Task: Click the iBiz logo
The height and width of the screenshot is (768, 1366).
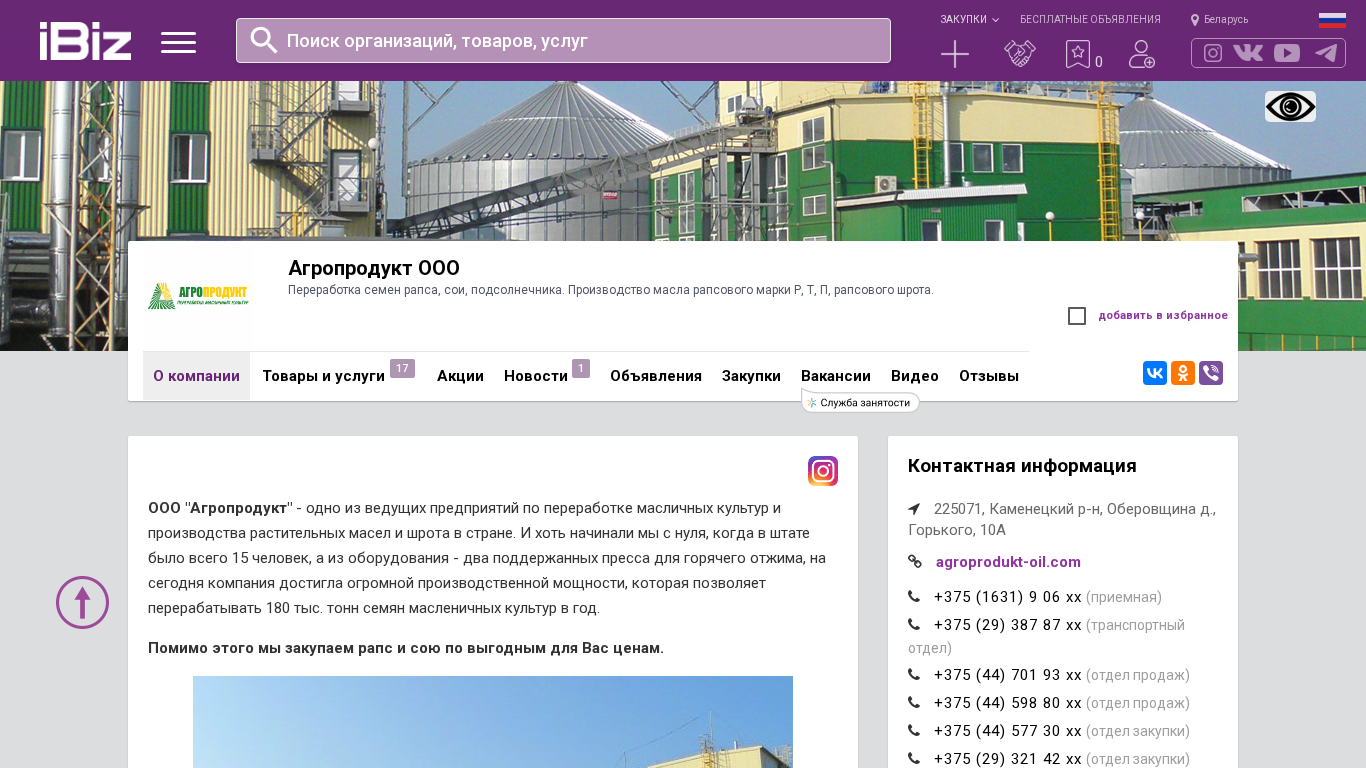Action: [85, 41]
